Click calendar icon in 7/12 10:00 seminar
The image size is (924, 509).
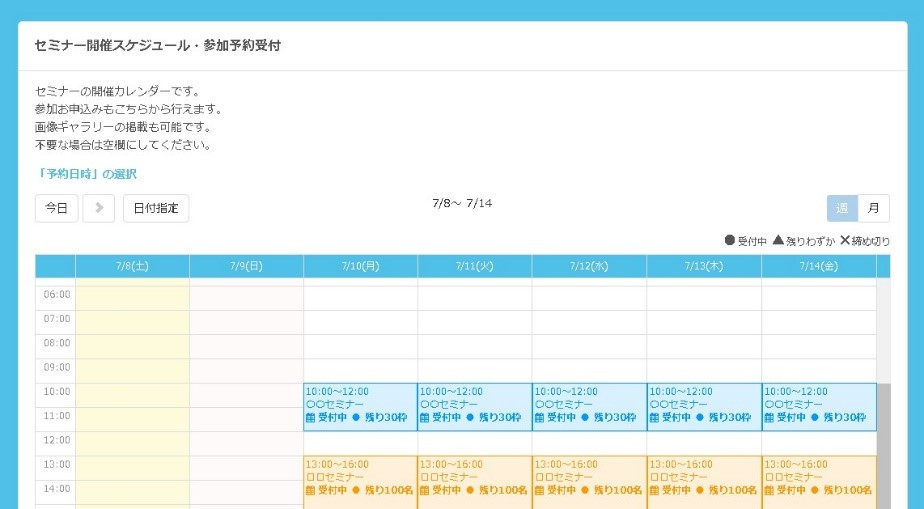539,418
